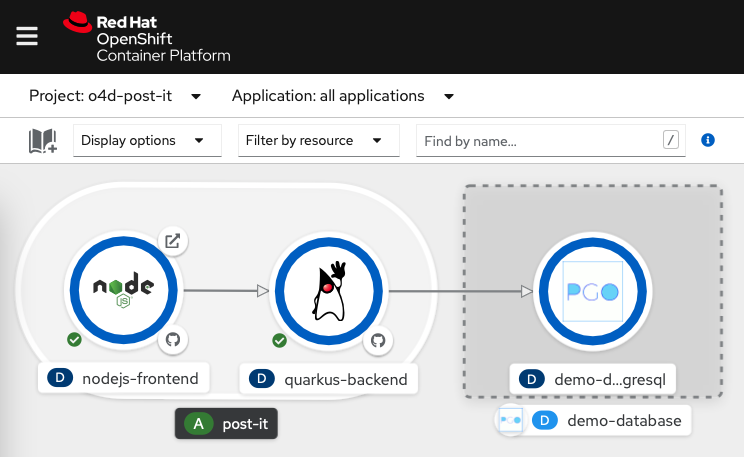Open the Project o4d-post-it dropdown

(115, 96)
